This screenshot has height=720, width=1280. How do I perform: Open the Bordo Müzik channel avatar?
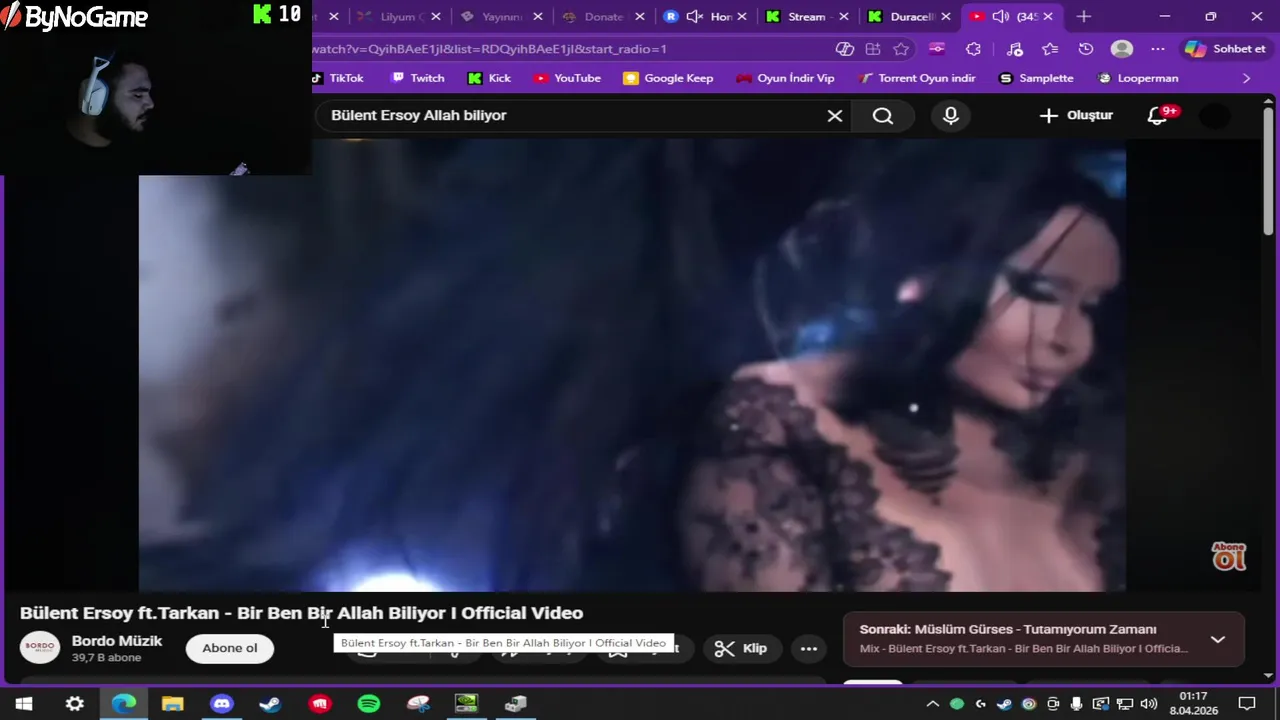coord(40,647)
